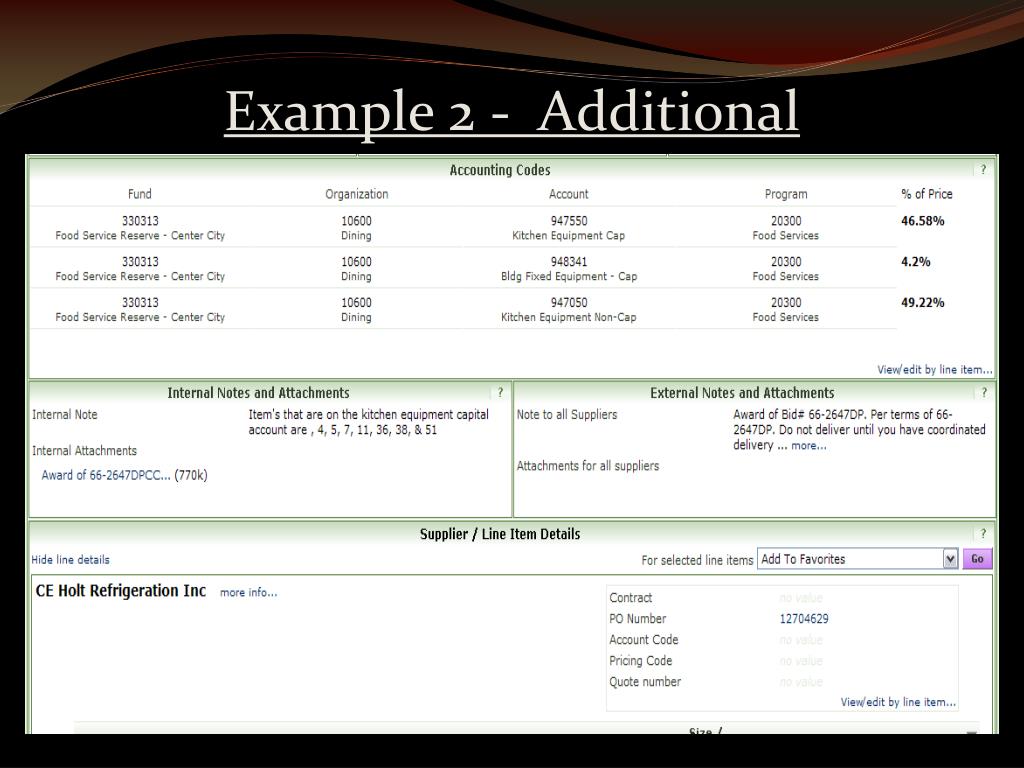1024x768 pixels.
Task: Click the % of Price column header
Action: (x=927, y=194)
